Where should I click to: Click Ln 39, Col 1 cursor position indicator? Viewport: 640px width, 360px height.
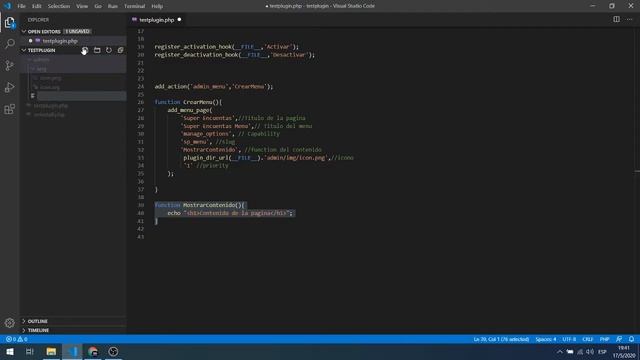[x=501, y=339]
